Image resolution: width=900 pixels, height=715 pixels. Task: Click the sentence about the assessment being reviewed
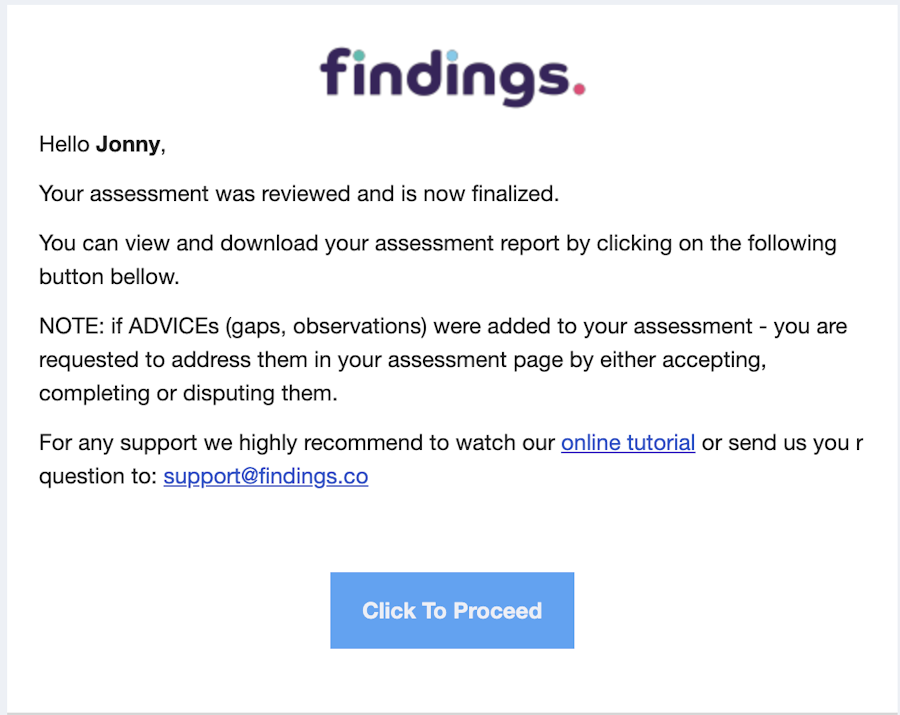pyautogui.click(x=298, y=194)
